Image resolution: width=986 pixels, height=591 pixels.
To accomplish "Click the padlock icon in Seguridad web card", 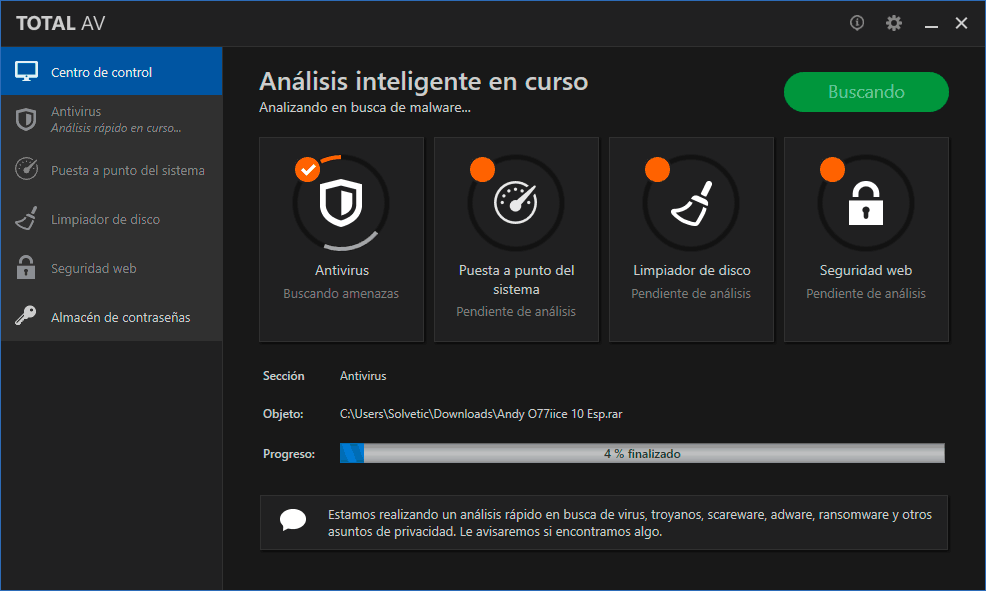I will (x=866, y=203).
